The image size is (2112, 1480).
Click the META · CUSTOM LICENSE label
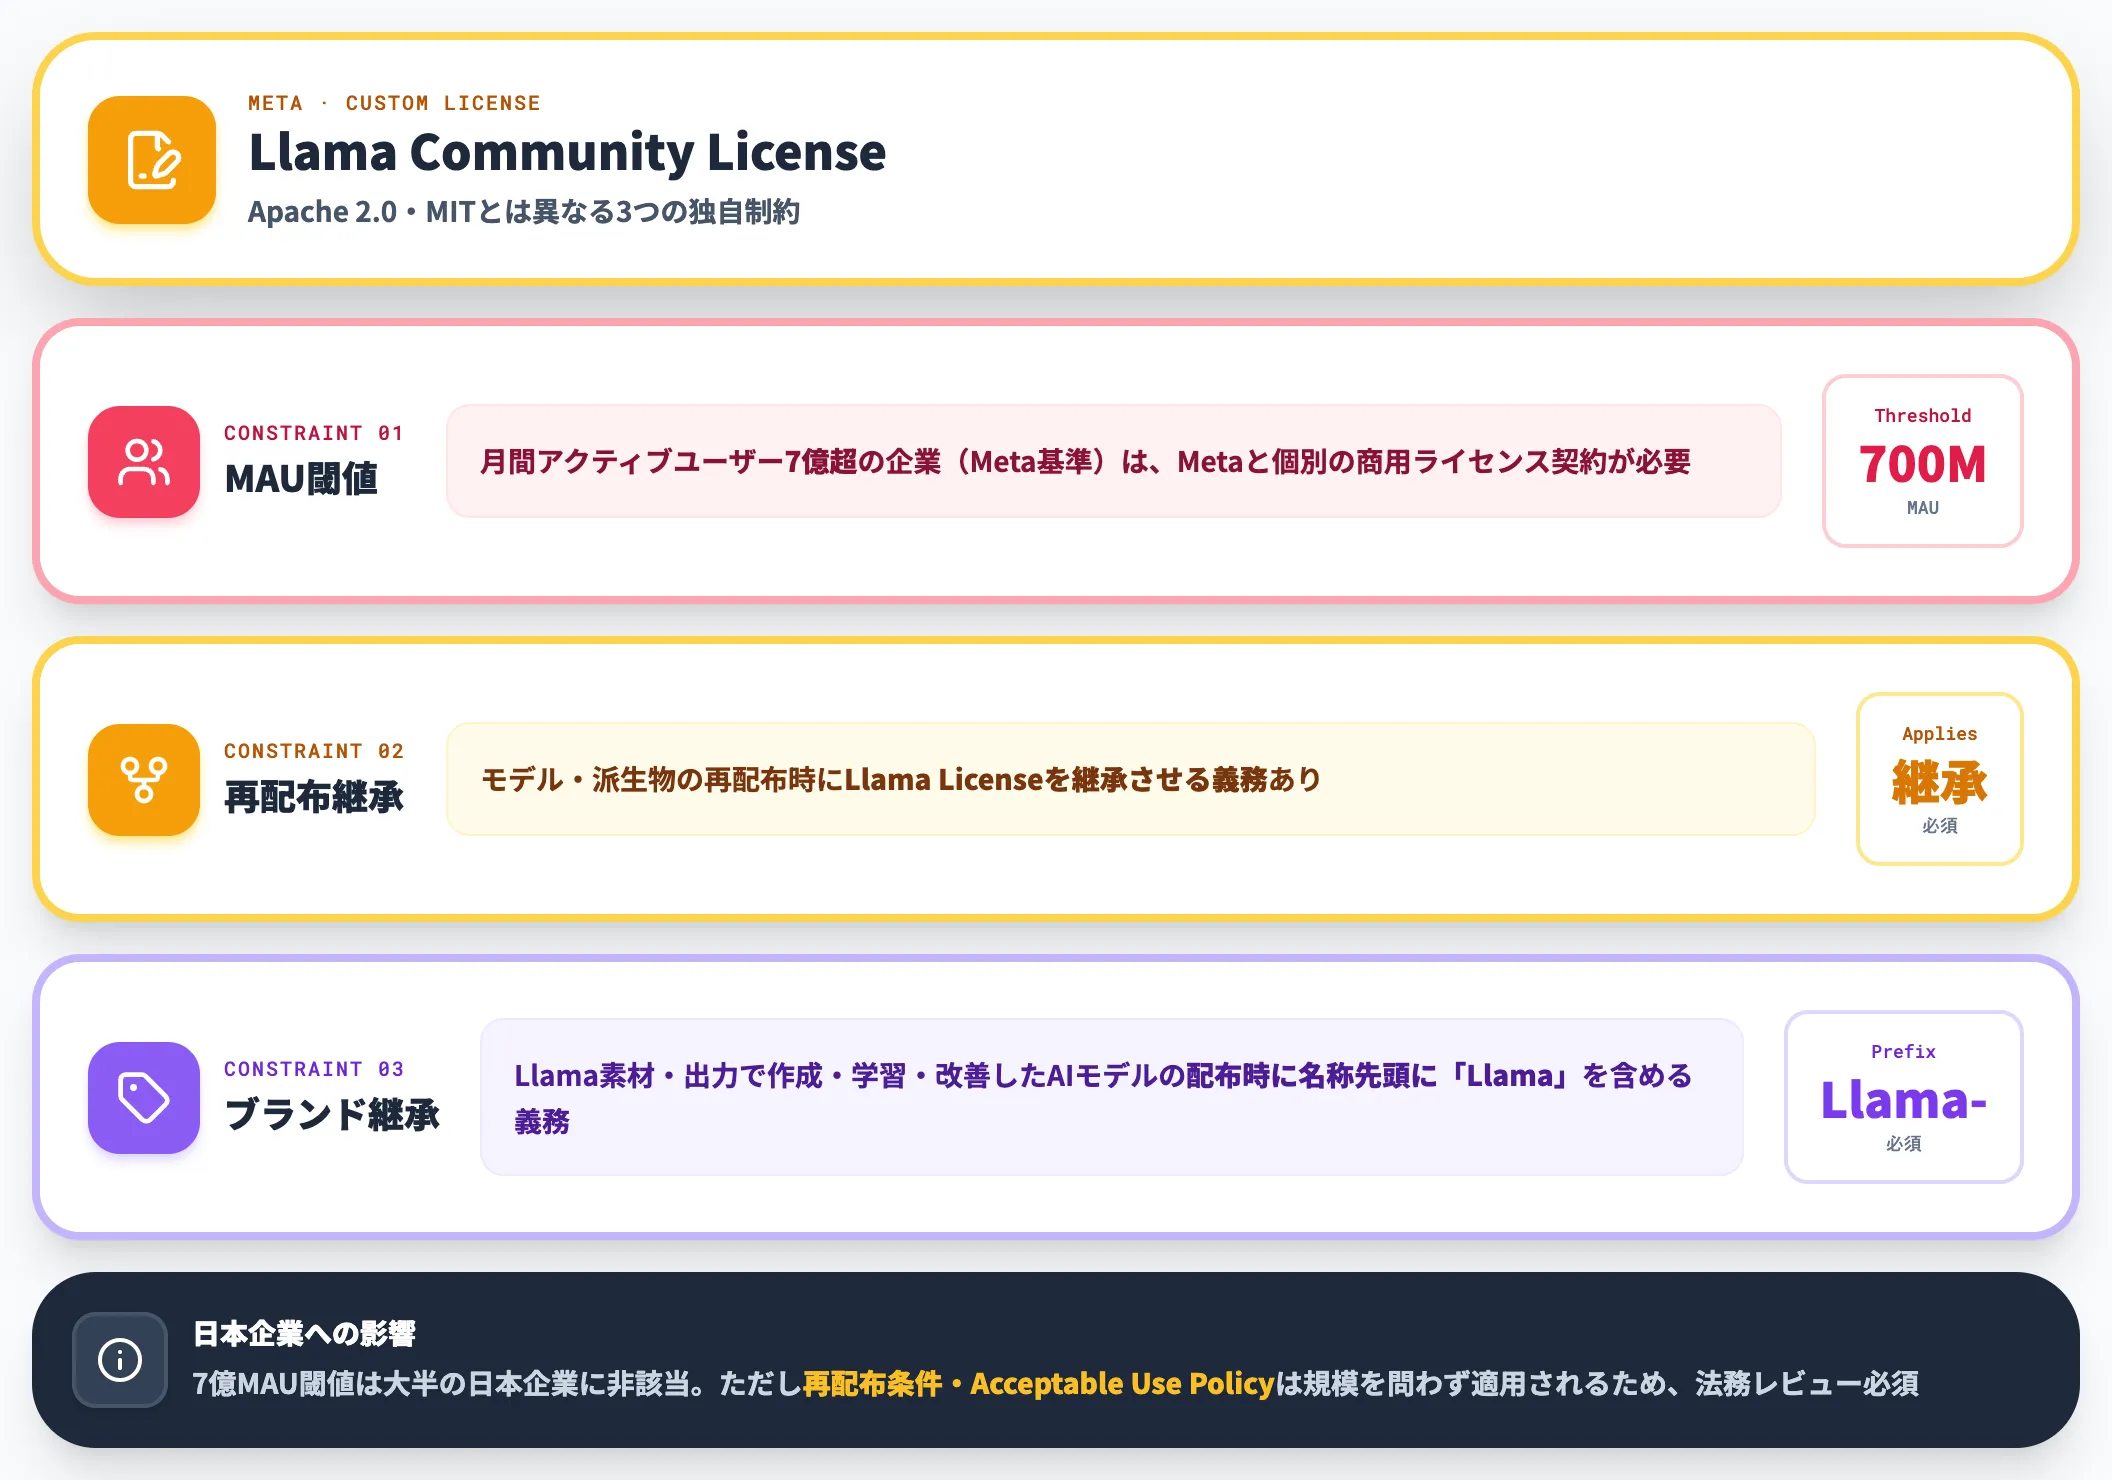(394, 103)
